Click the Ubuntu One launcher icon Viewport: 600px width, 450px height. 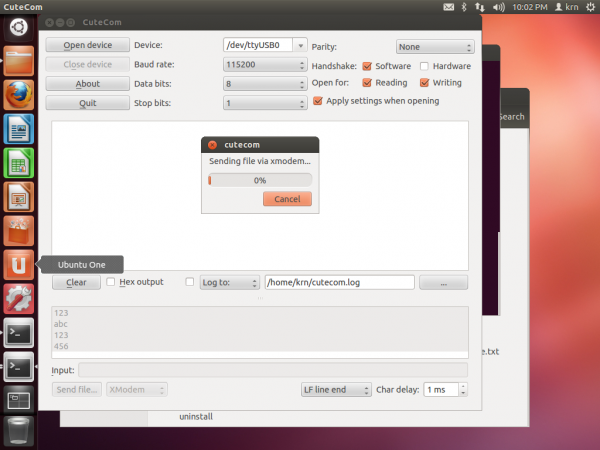click(x=19, y=265)
